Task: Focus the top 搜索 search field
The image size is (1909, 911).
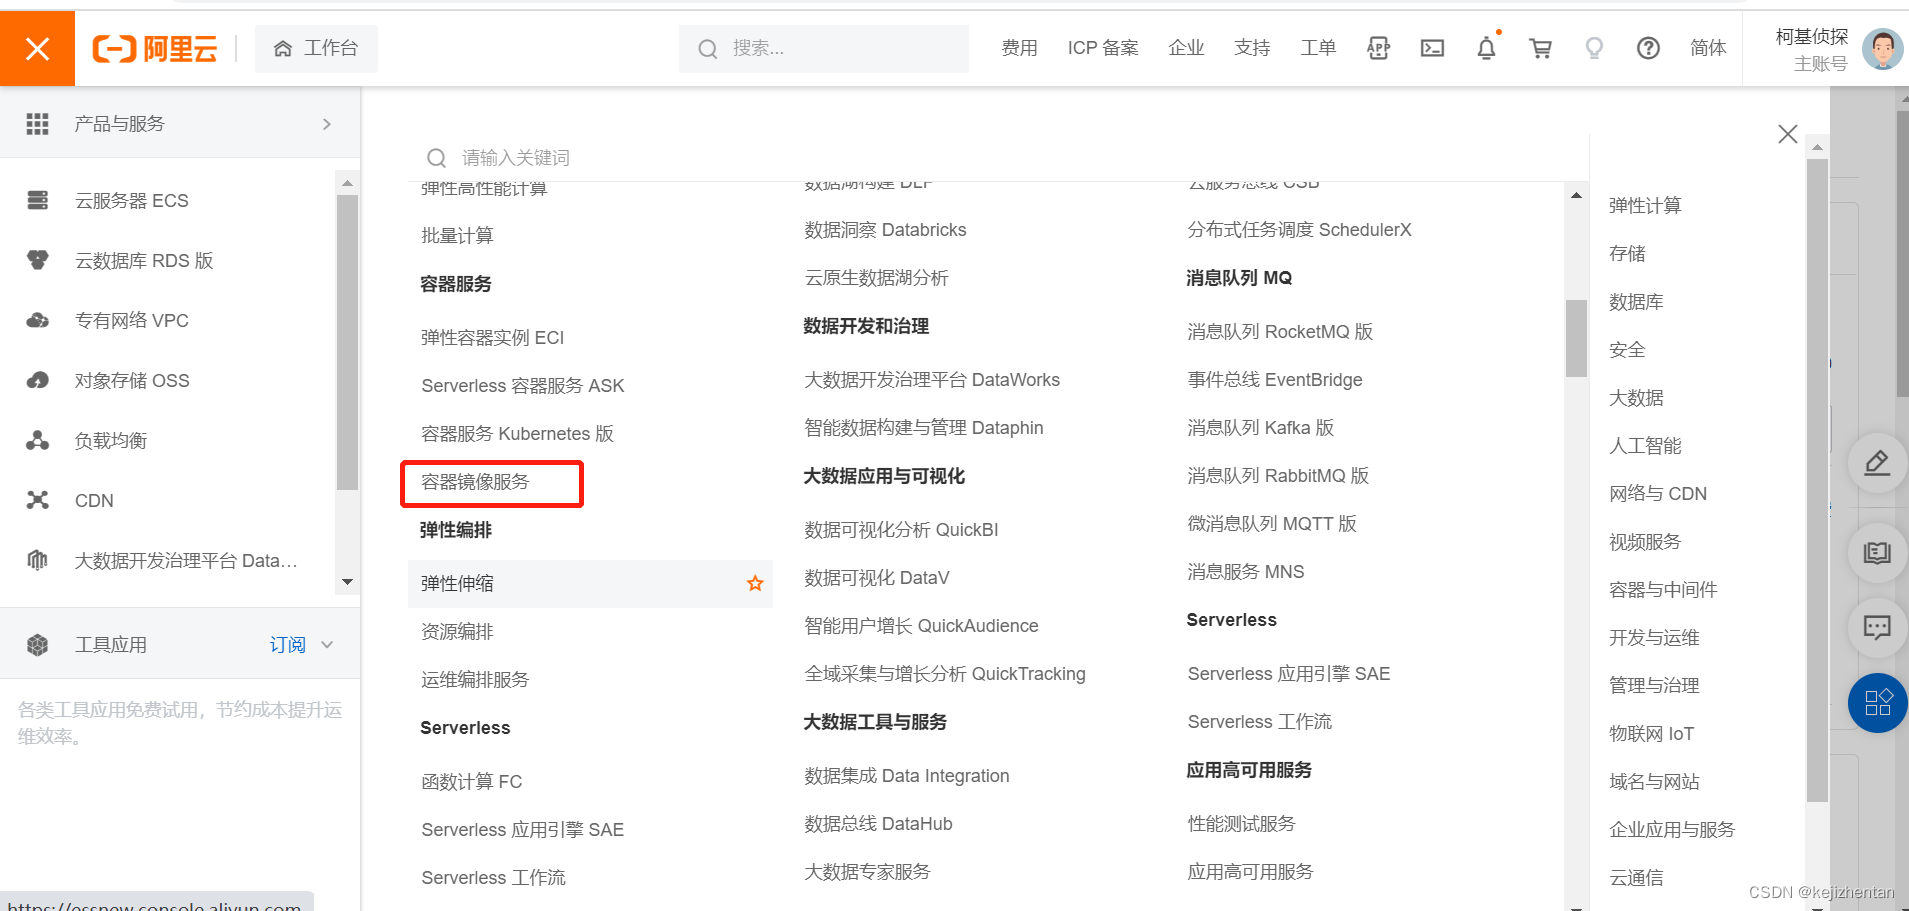Action: [824, 48]
